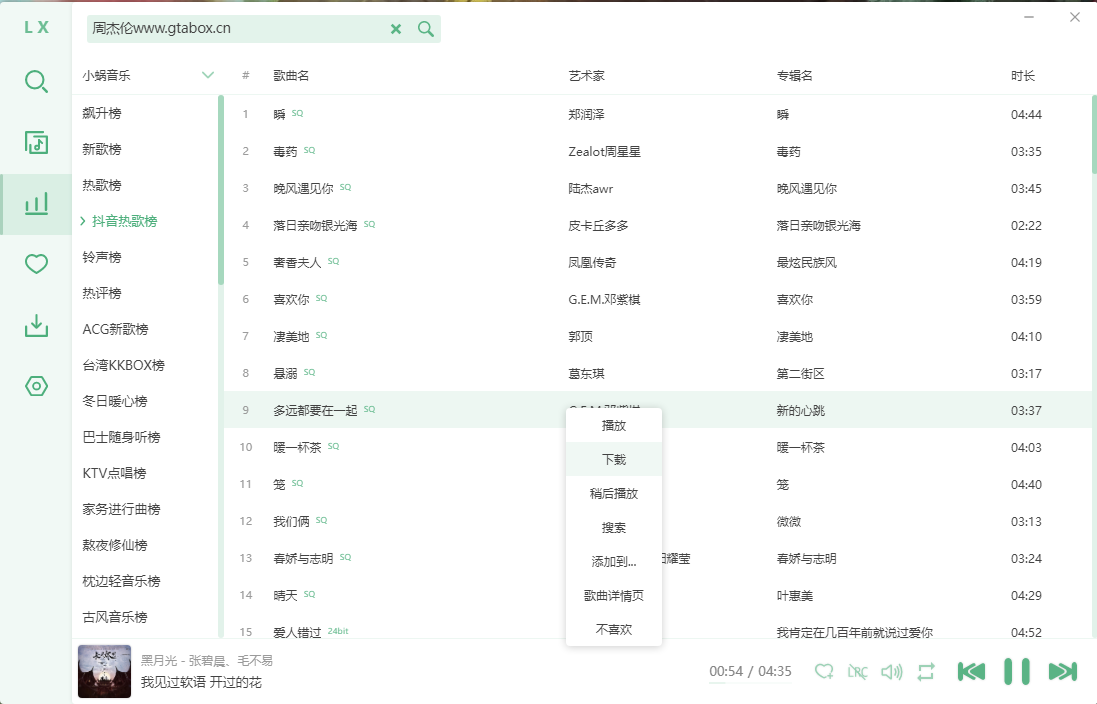This screenshot has width=1097, height=704.
Task: Clear the search box text
Action: [396, 29]
